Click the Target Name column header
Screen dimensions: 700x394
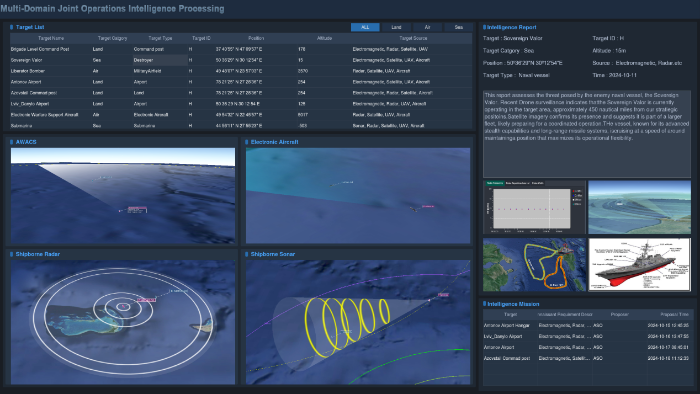click(50, 38)
